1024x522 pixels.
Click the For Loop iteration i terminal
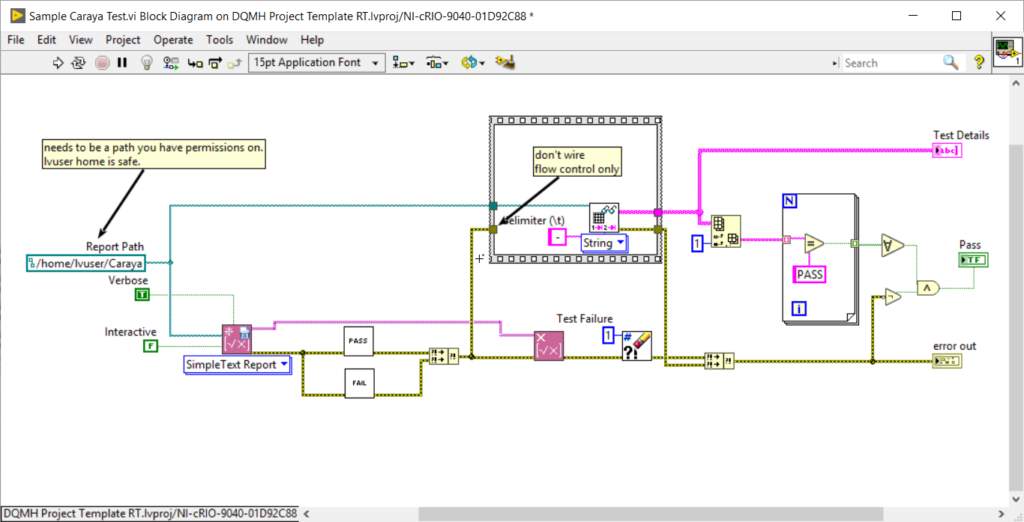[x=798, y=308]
